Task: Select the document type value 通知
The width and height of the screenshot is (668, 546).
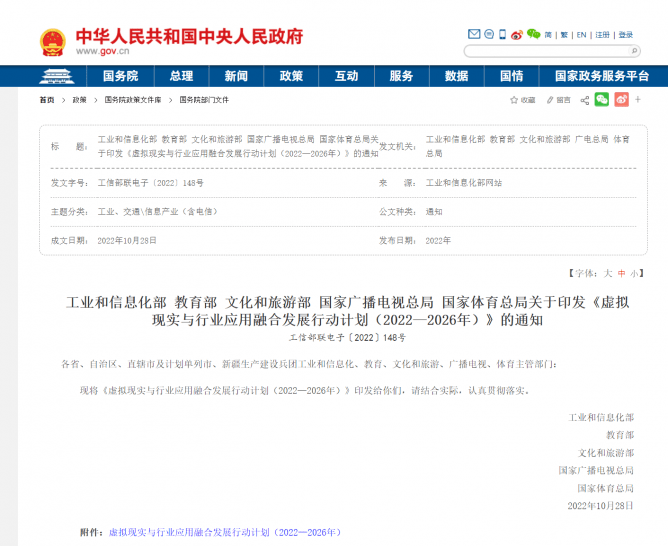Action: point(434,212)
